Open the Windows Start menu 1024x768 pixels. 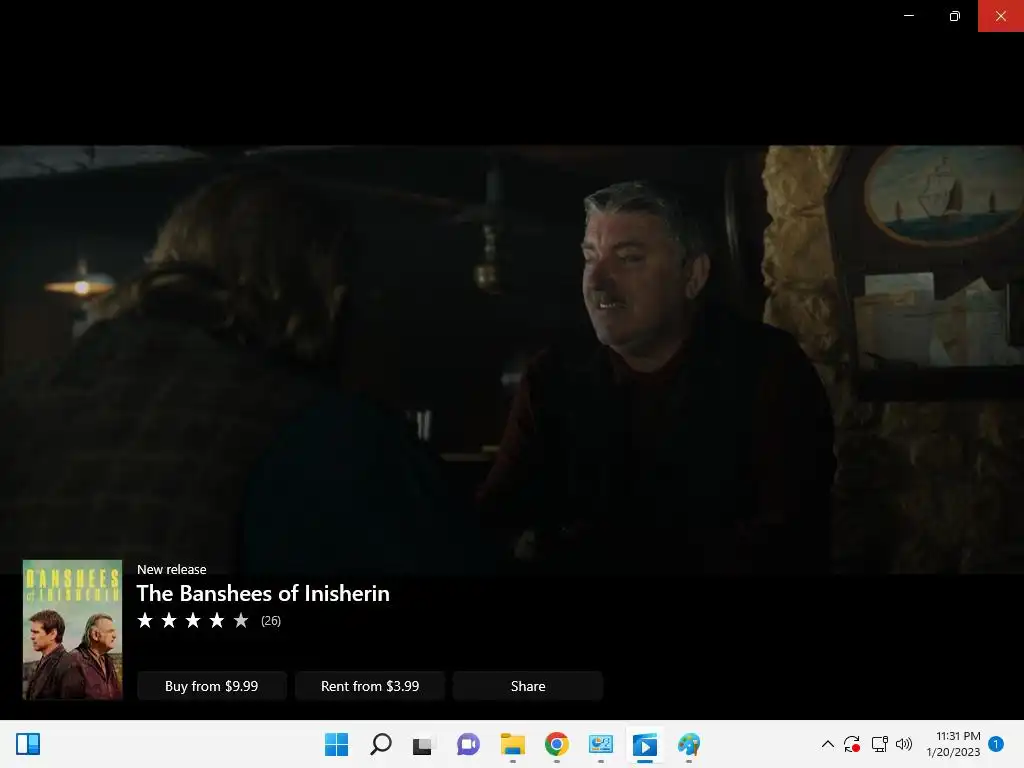336,744
